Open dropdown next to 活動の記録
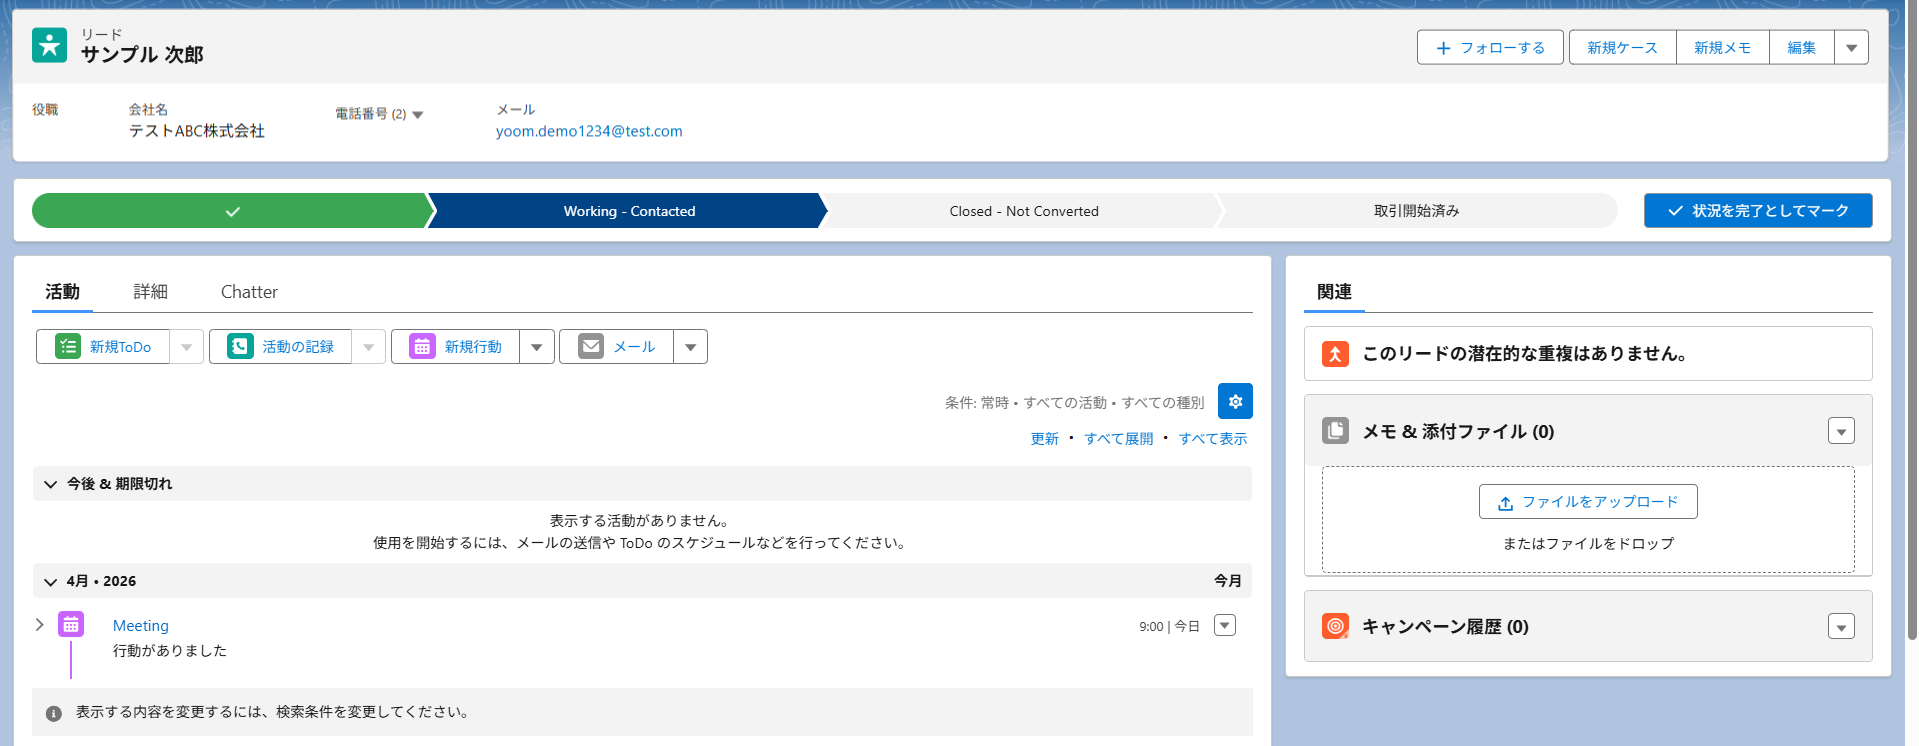This screenshot has width=1919, height=746. [x=369, y=347]
